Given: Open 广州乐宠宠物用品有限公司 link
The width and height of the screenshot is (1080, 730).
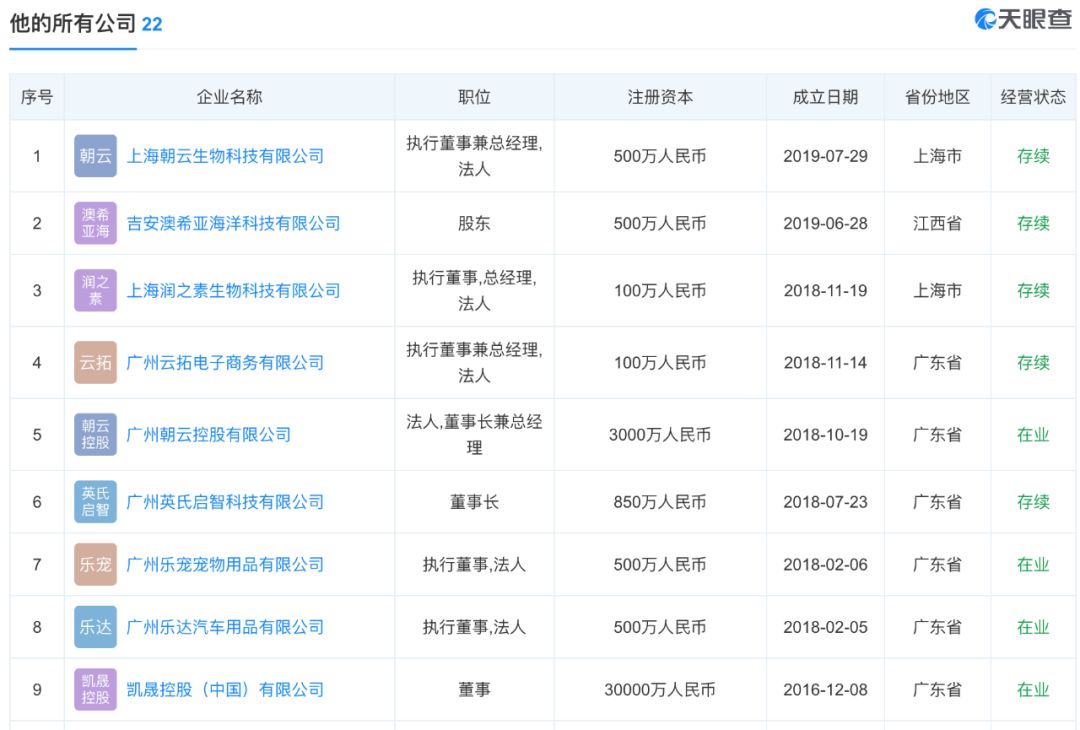Looking at the screenshot, I should tap(225, 565).
